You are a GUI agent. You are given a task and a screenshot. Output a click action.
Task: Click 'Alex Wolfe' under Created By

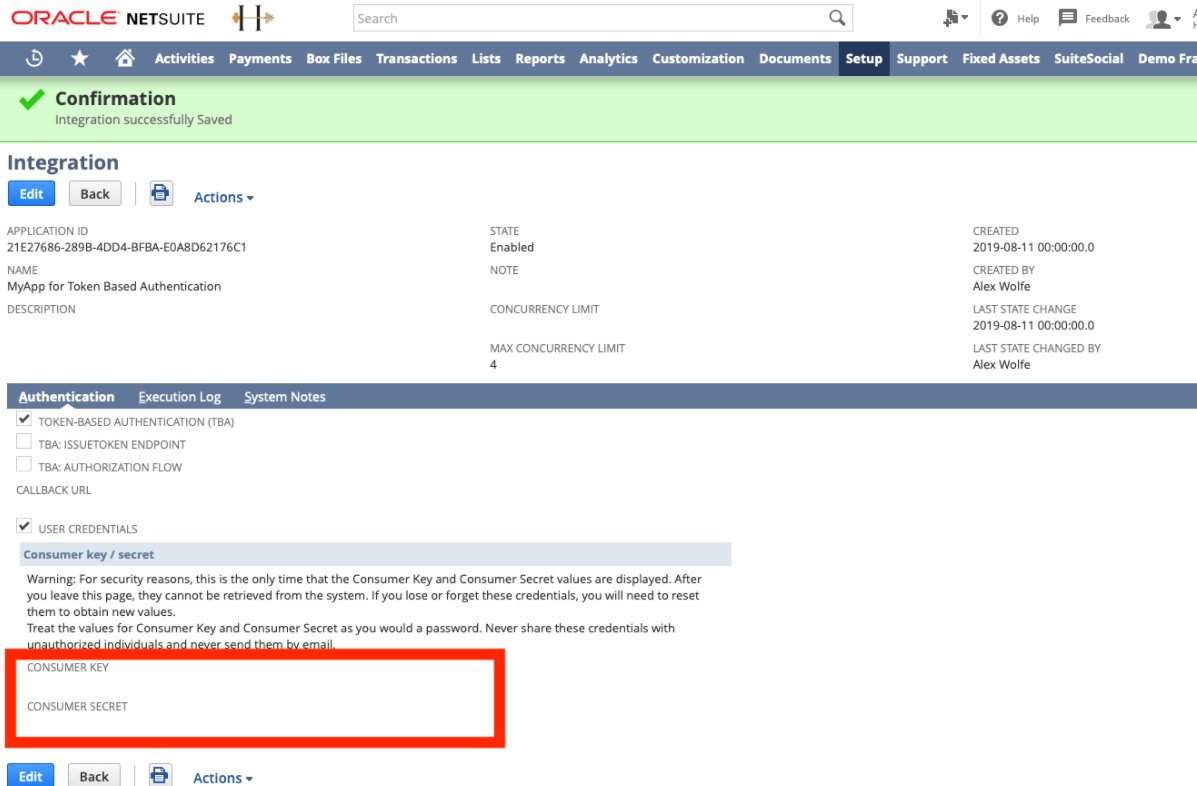coord(1001,286)
